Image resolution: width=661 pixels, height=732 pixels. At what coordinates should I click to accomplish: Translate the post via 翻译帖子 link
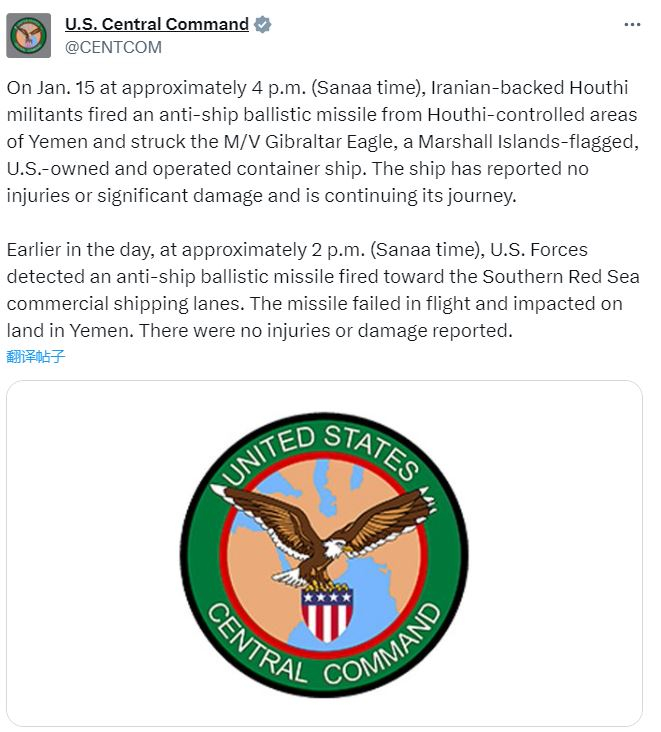point(36,356)
